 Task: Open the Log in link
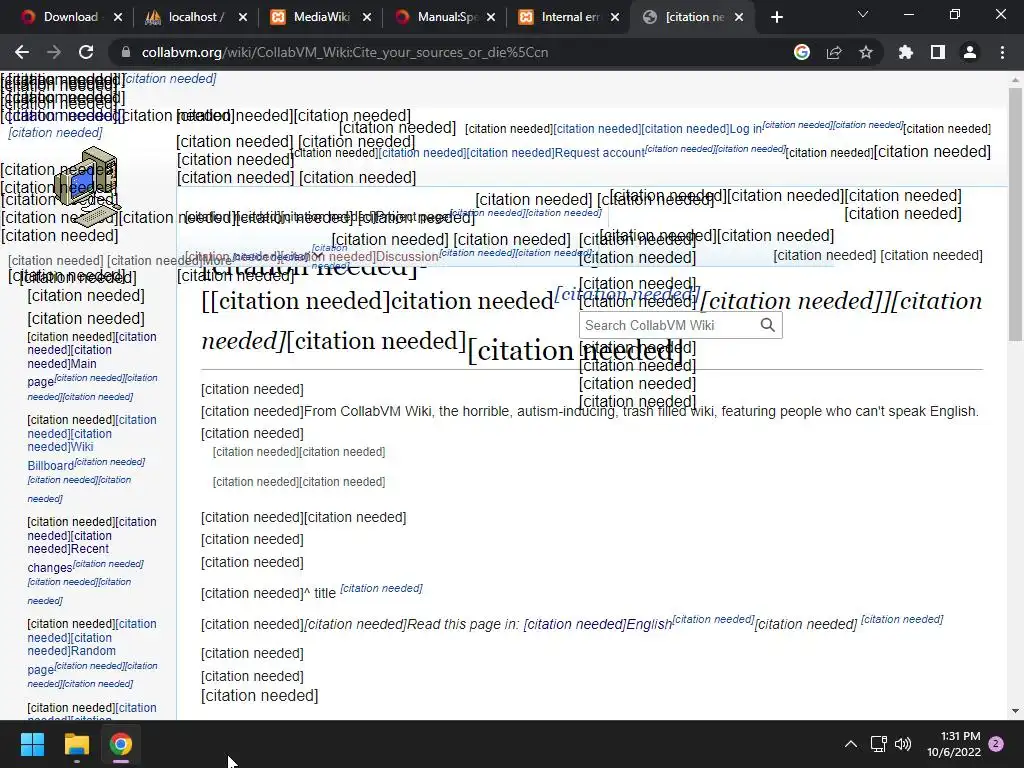(x=745, y=129)
